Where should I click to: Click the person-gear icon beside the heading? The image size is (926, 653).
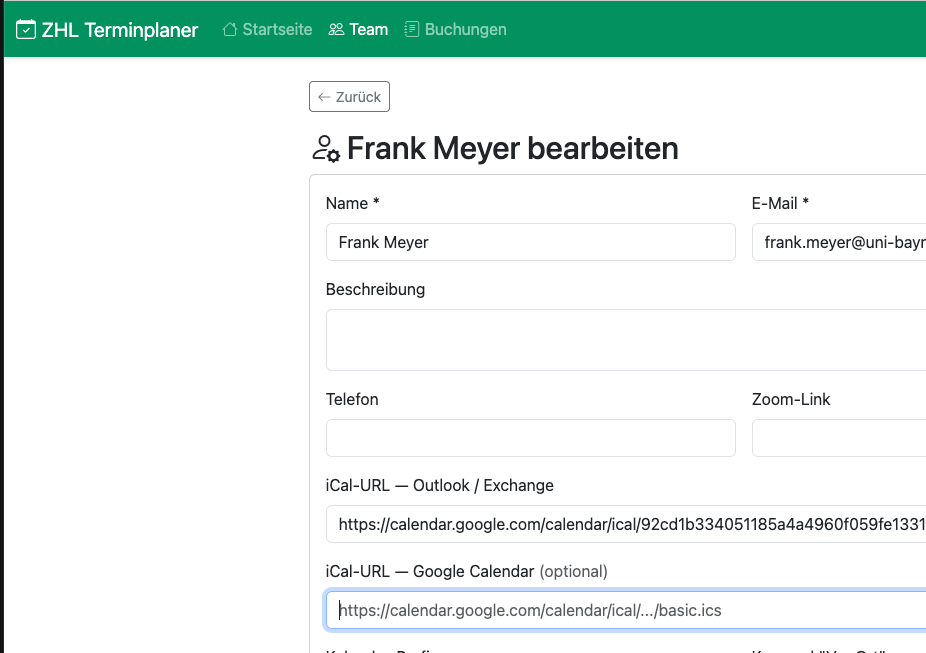tap(326, 148)
